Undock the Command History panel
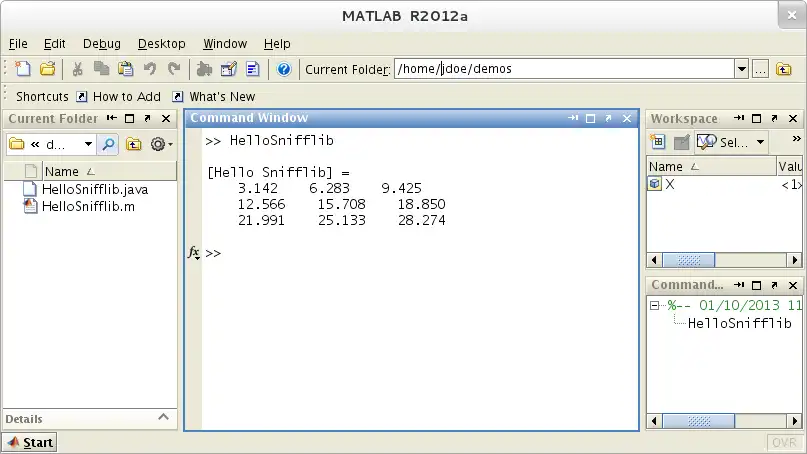The image size is (807, 454). coord(775,285)
